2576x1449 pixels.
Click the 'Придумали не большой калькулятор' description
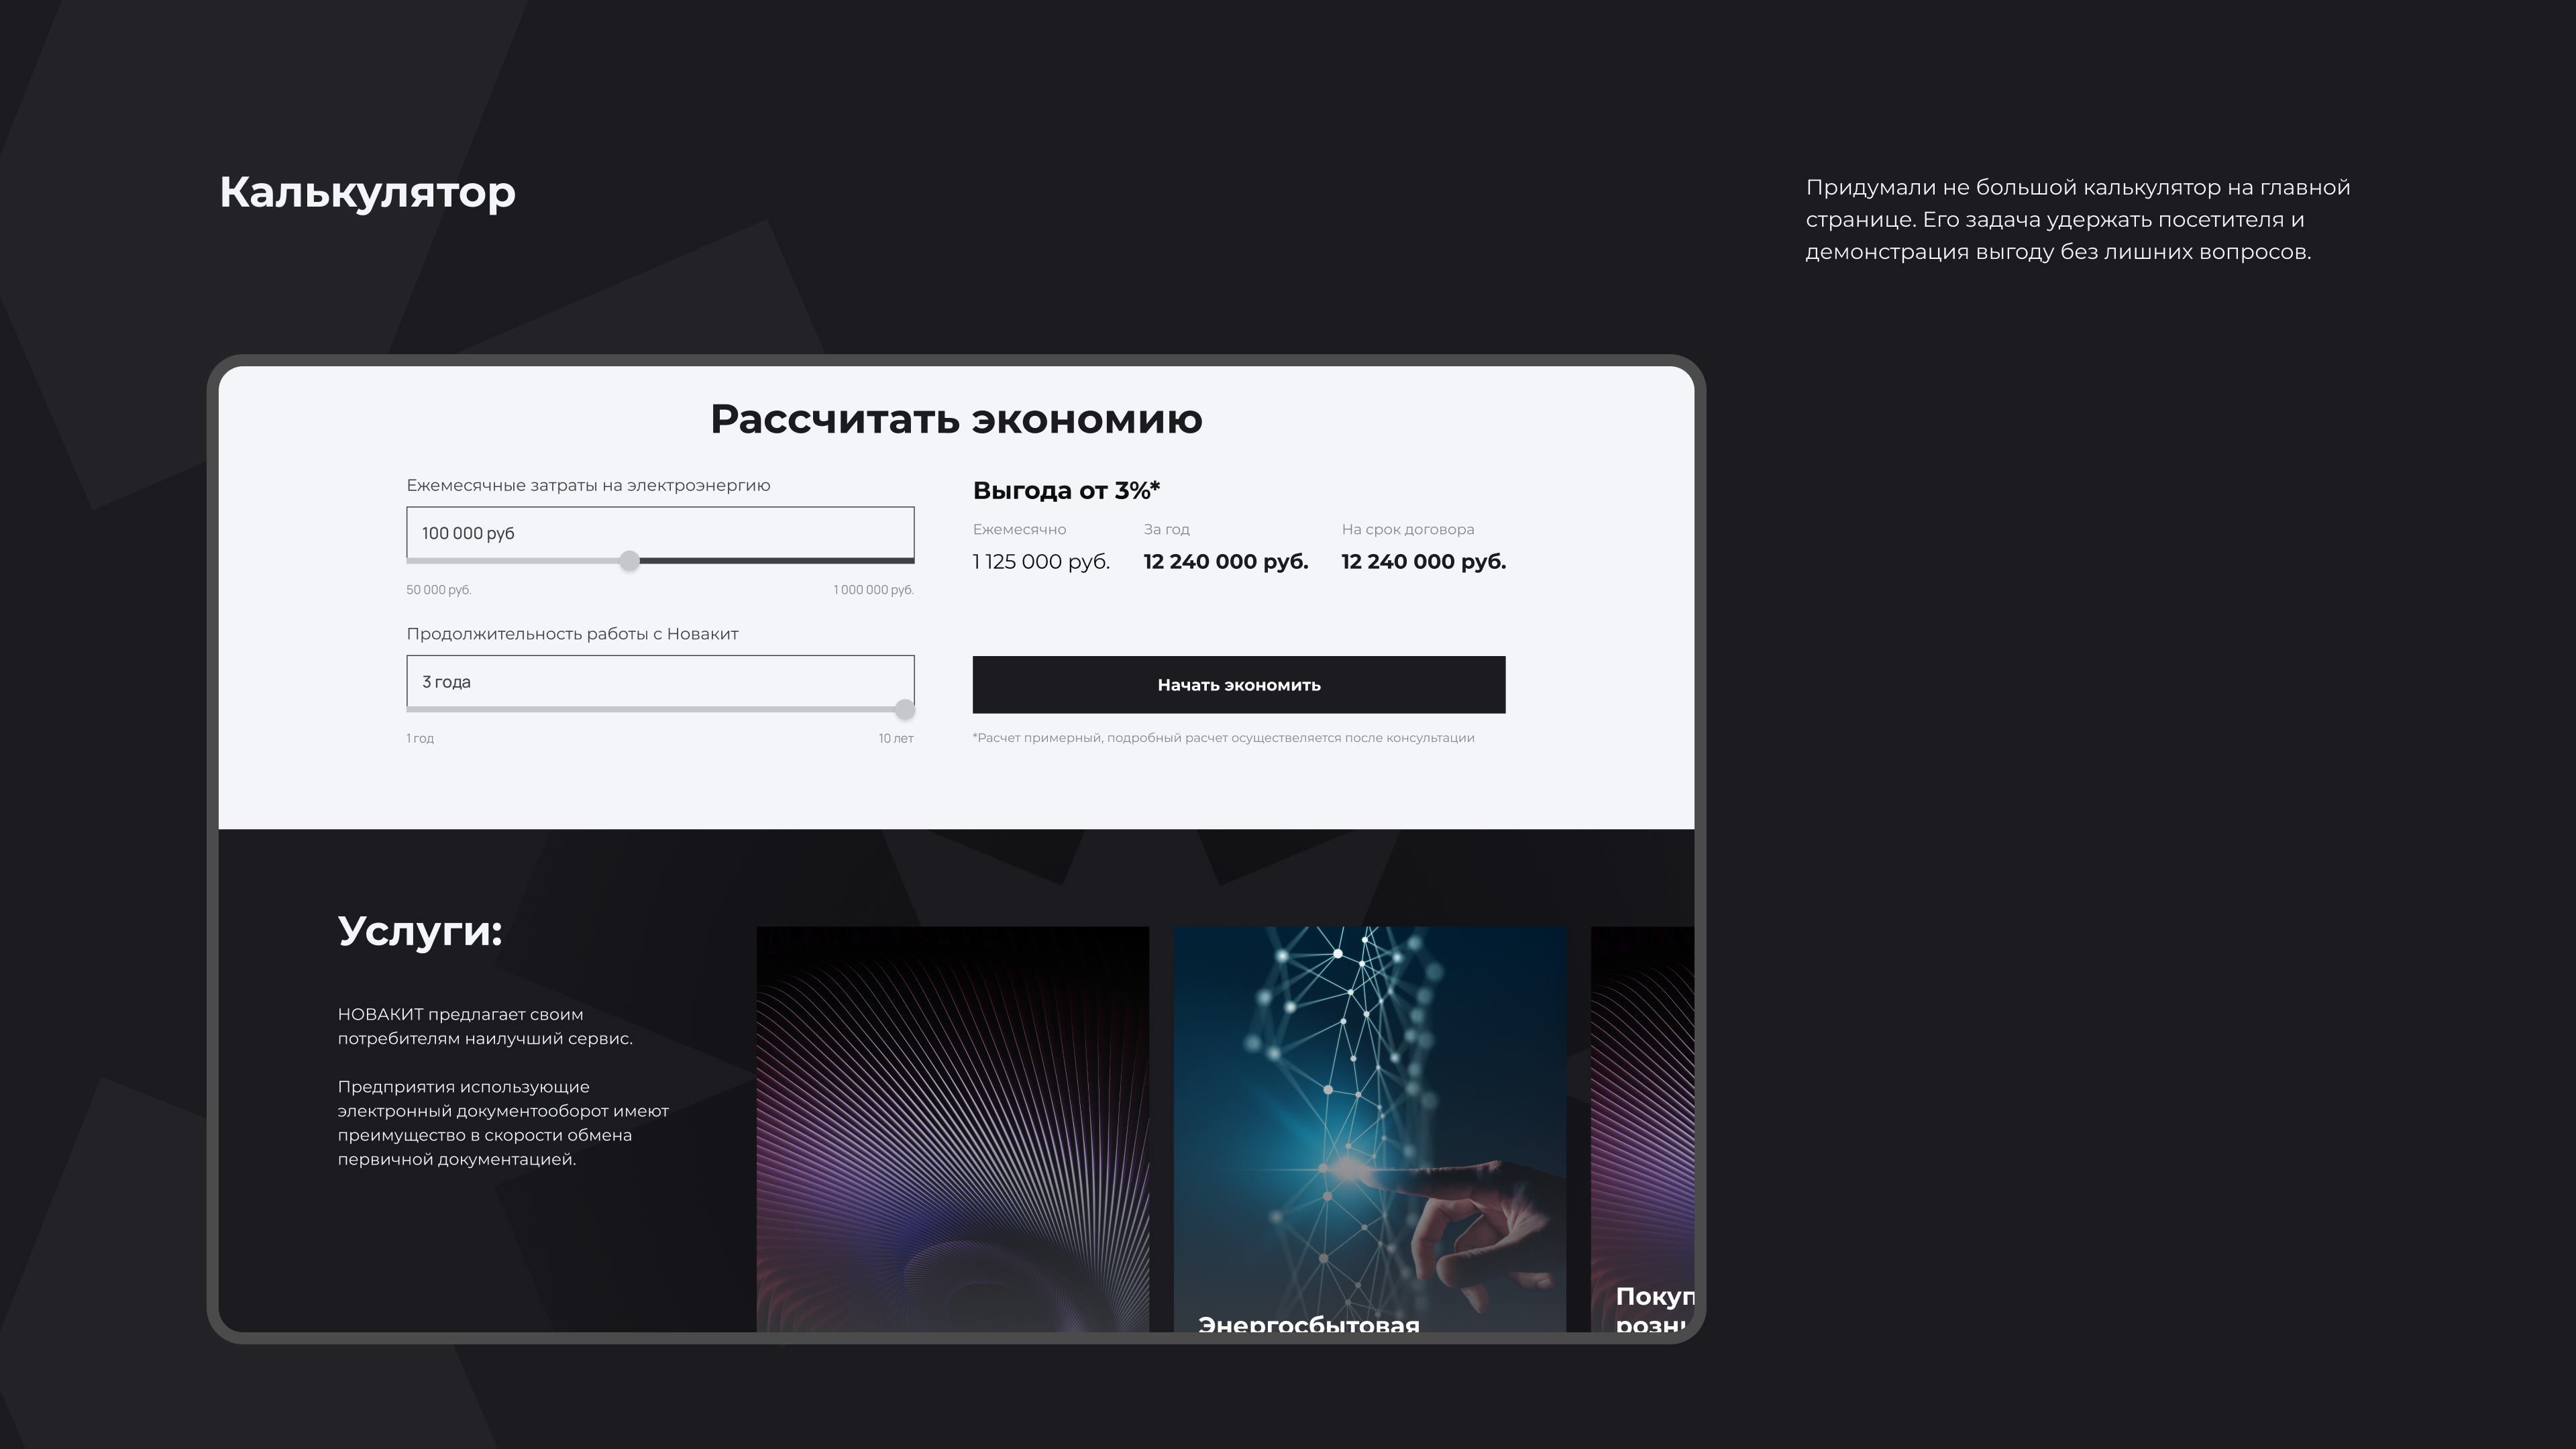tap(2077, 219)
